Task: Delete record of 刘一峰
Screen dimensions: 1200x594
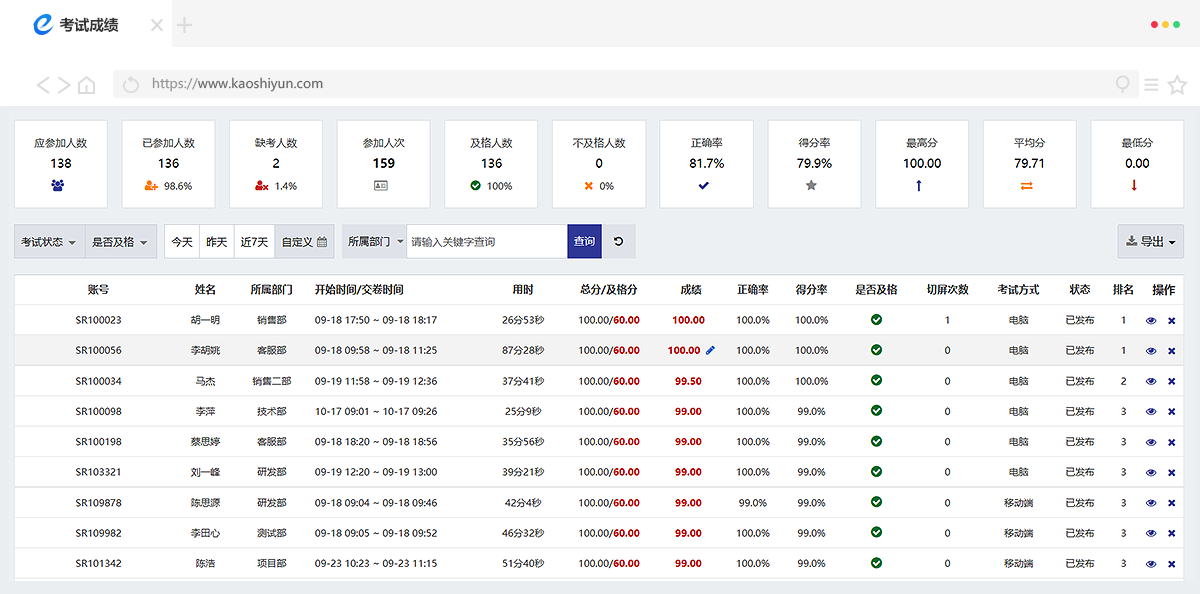Action: coord(1172,473)
